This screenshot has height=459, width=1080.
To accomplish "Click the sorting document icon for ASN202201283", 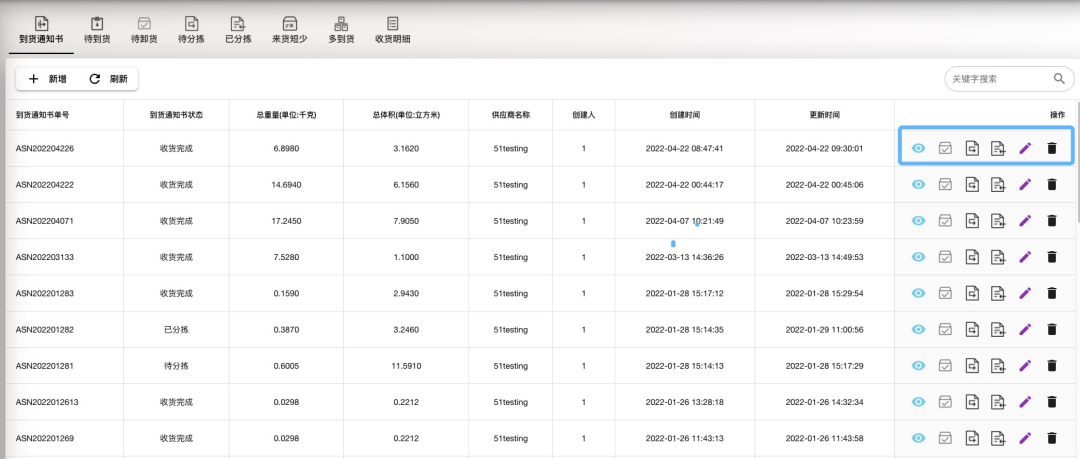I will click(x=972, y=293).
